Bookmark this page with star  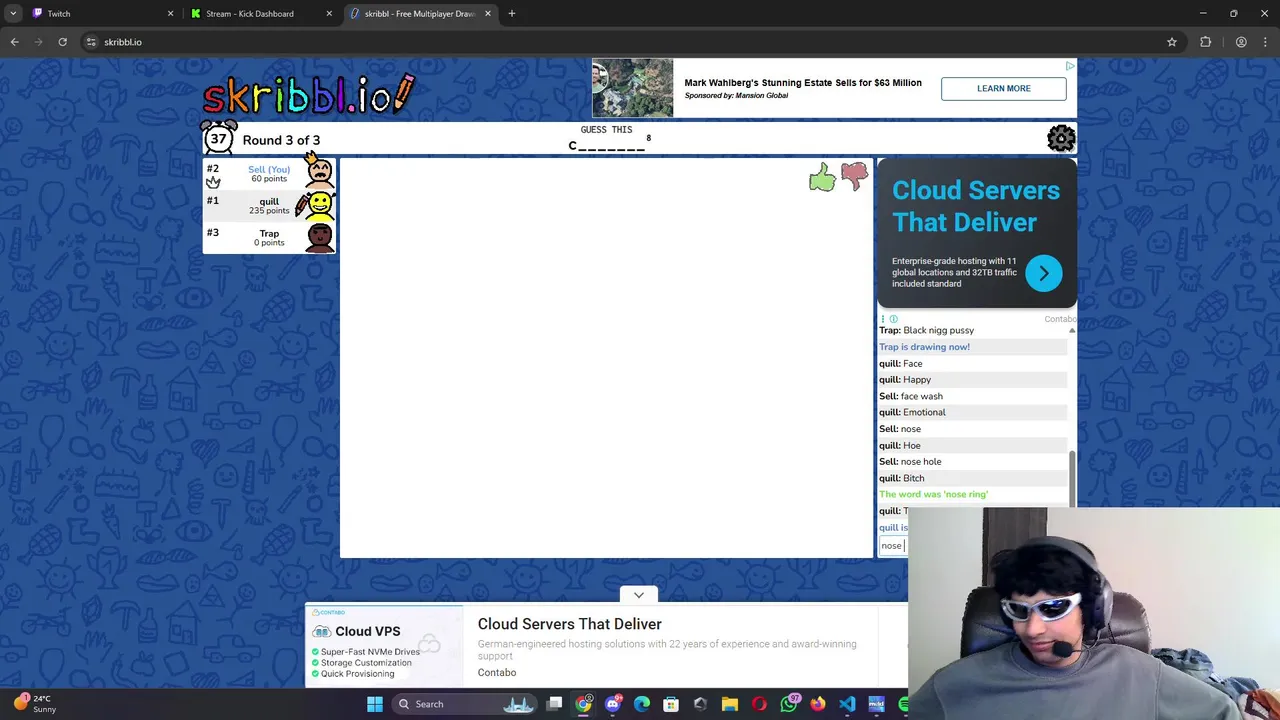pyautogui.click(x=1172, y=42)
